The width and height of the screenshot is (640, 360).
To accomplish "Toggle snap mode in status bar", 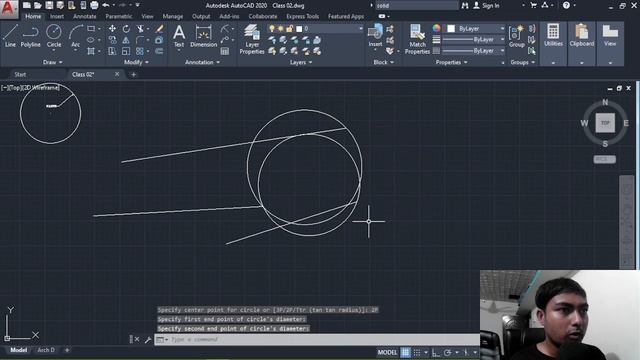I will click(417, 352).
